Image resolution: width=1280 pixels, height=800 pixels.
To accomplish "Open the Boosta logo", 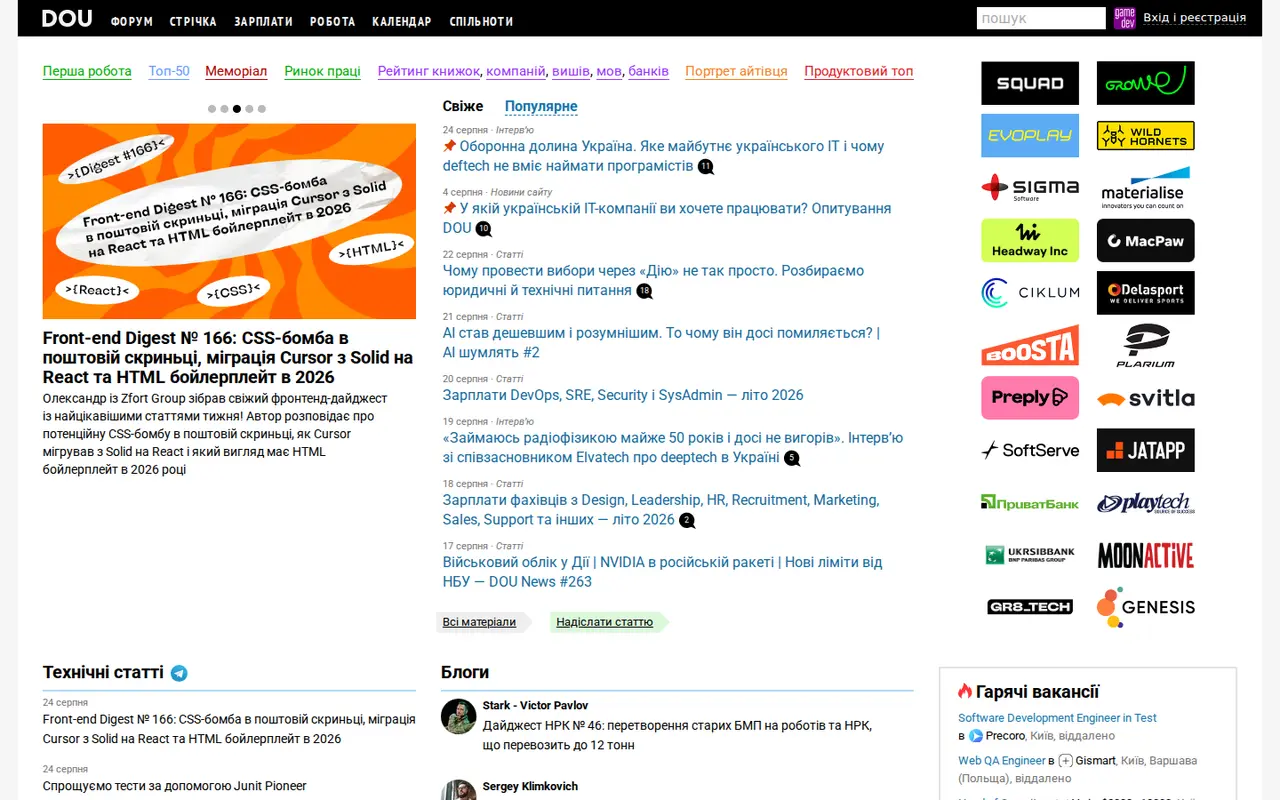I will pos(1030,346).
